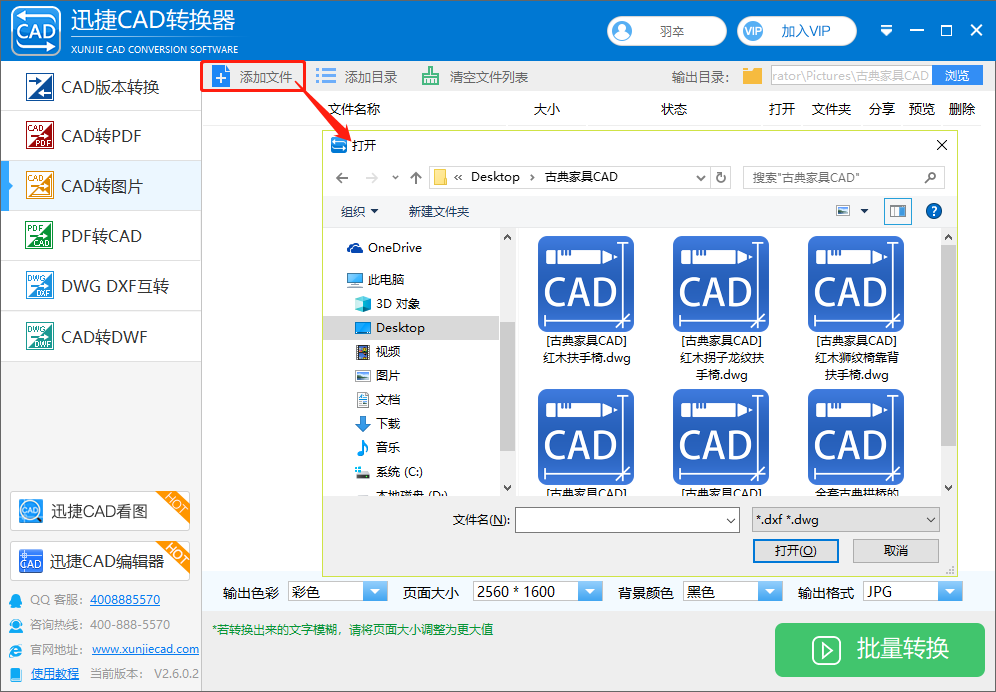Click the Clear File List broom icon
This screenshot has height=692, width=996.
(430, 76)
